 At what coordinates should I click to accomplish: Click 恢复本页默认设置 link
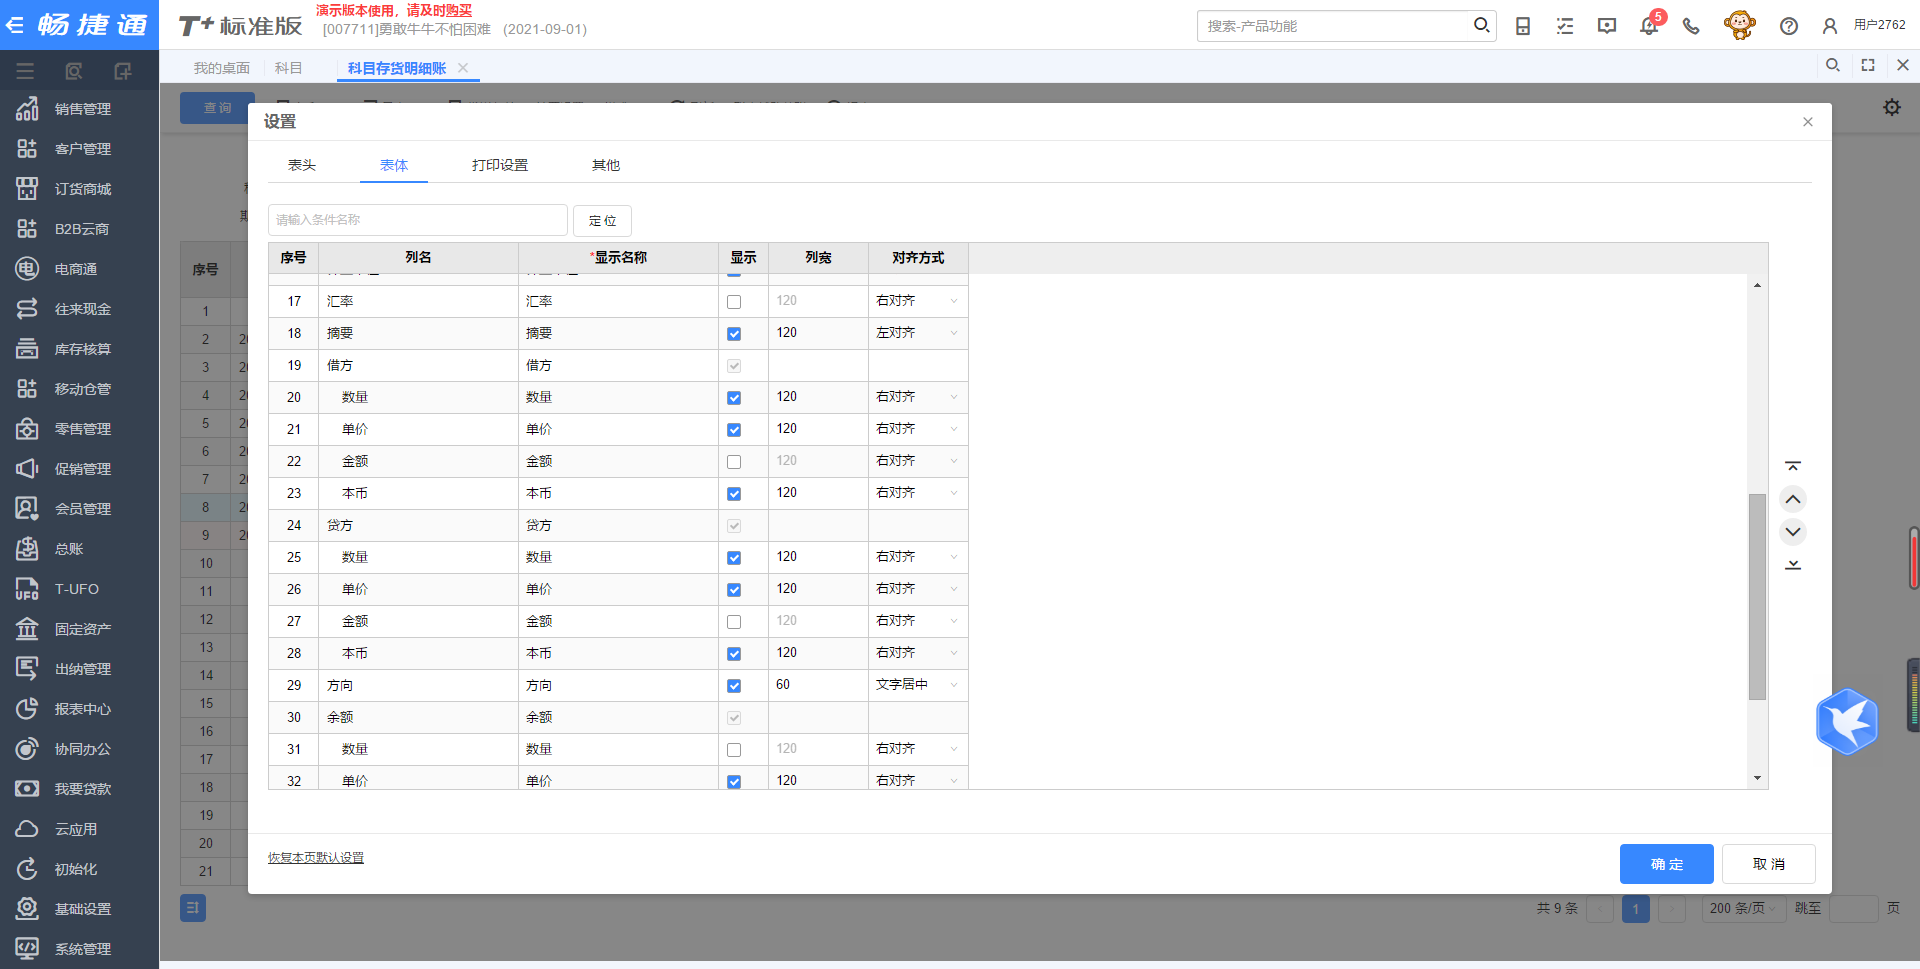coord(316,858)
